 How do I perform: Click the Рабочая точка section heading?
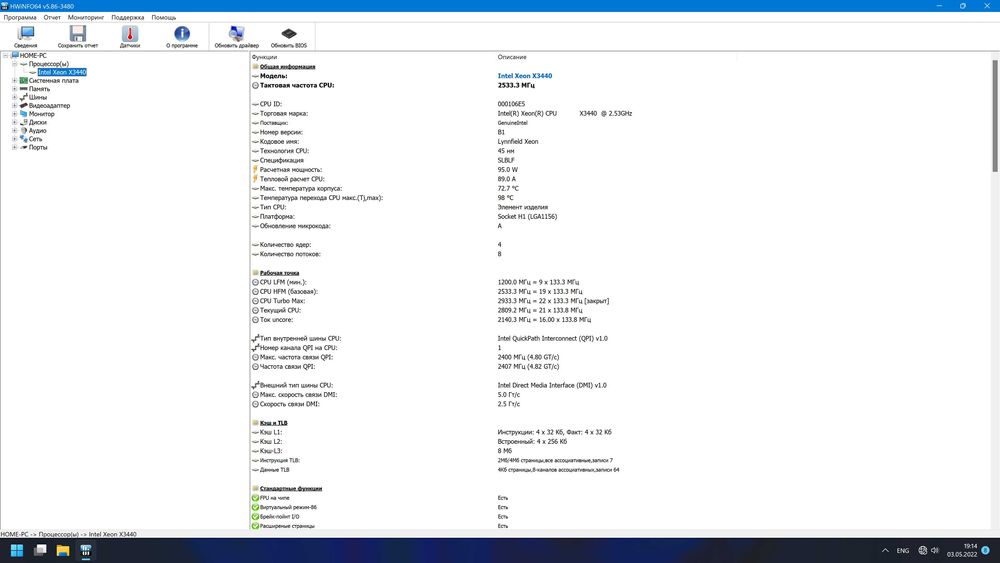279,273
